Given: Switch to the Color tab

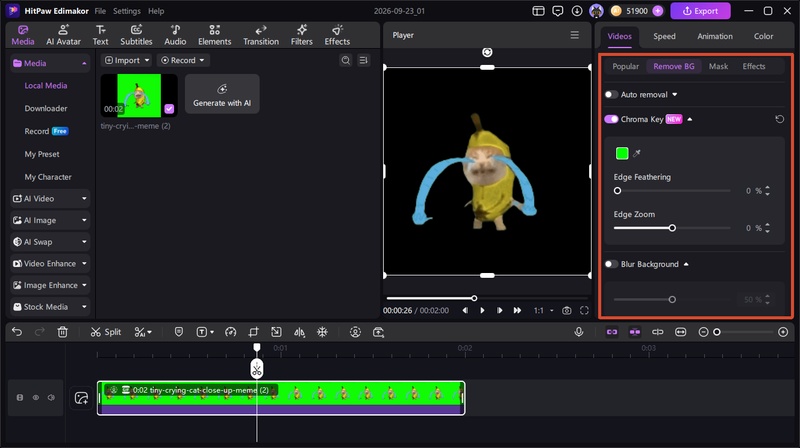Looking at the screenshot, I should click(763, 36).
